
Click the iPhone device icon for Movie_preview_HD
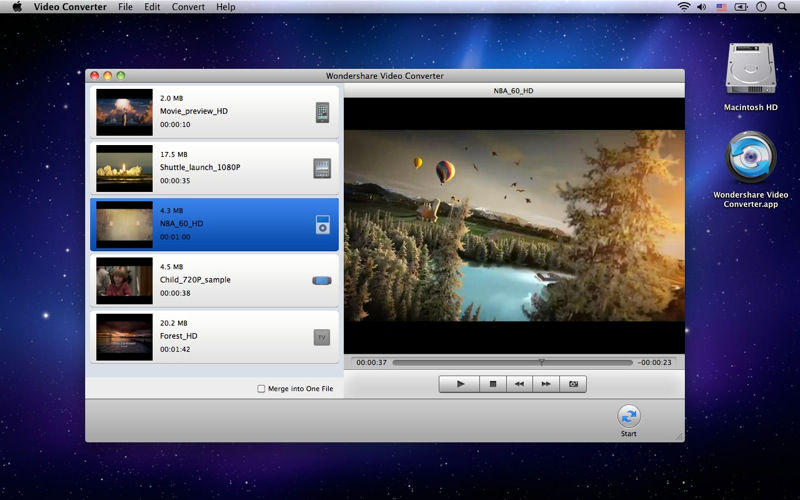tap(322, 113)
